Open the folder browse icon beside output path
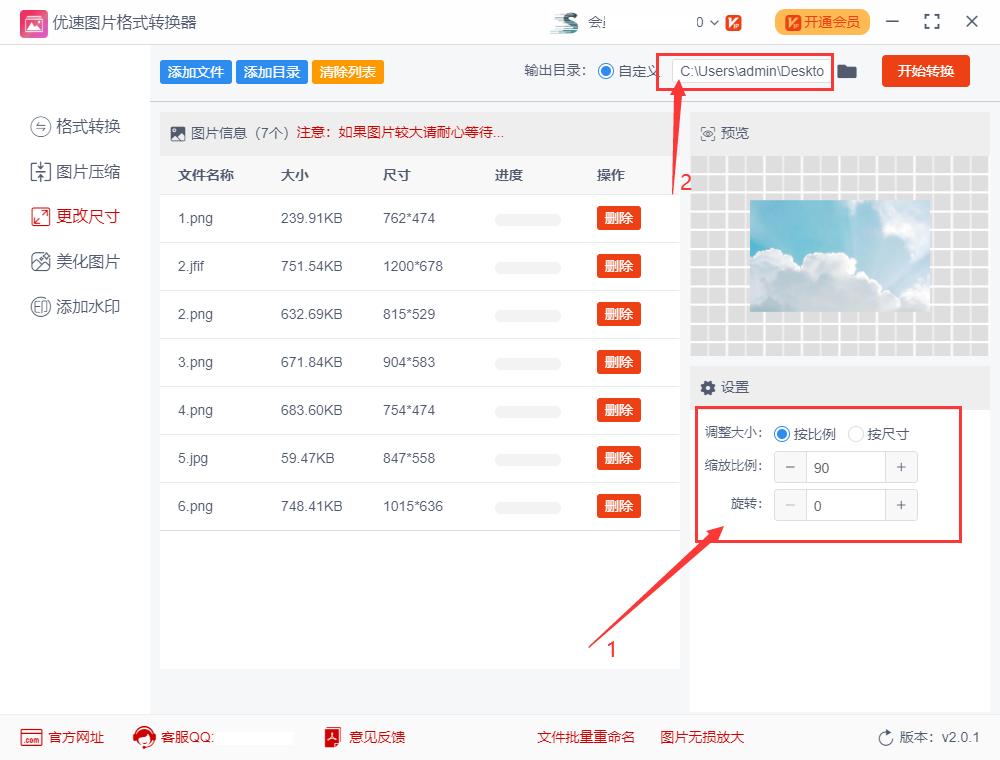Screen dimensions: 1000x760 point(847,71)
